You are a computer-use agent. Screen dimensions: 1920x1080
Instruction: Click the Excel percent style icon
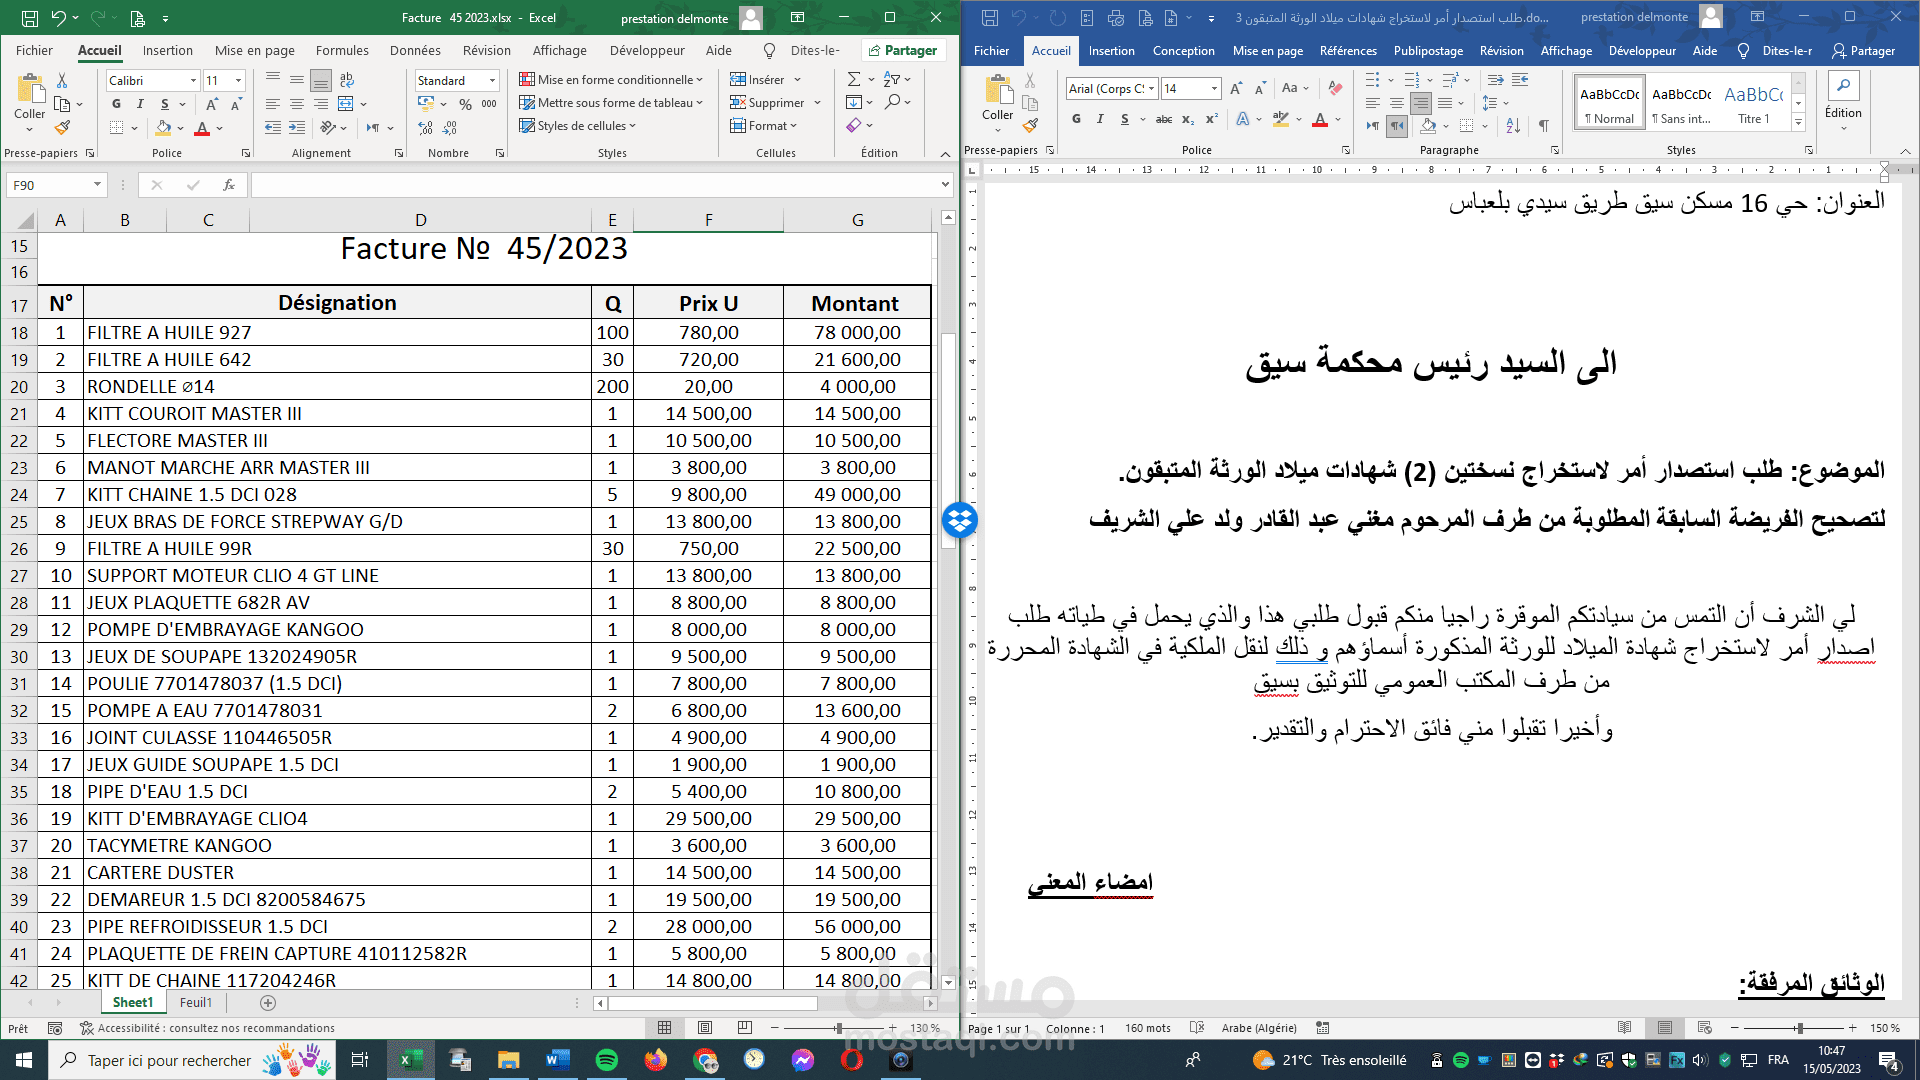click(465, 104)
